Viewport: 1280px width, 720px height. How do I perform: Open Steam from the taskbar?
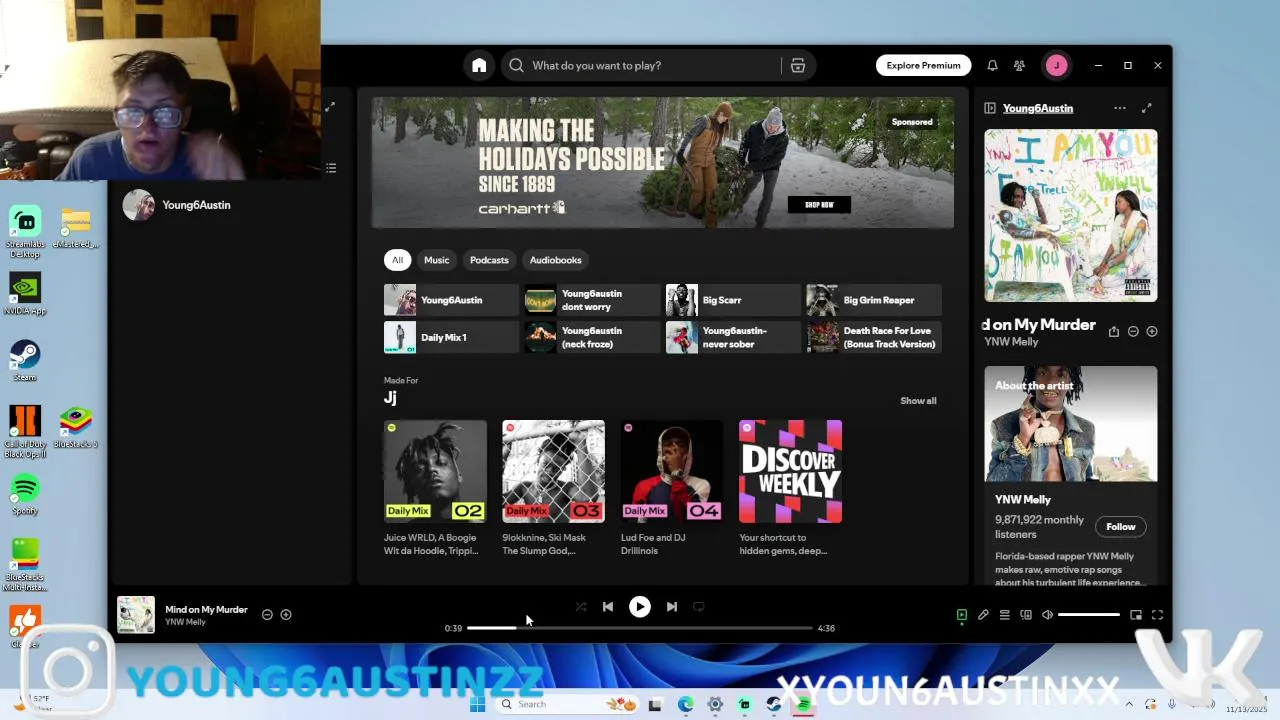[774, 705]
